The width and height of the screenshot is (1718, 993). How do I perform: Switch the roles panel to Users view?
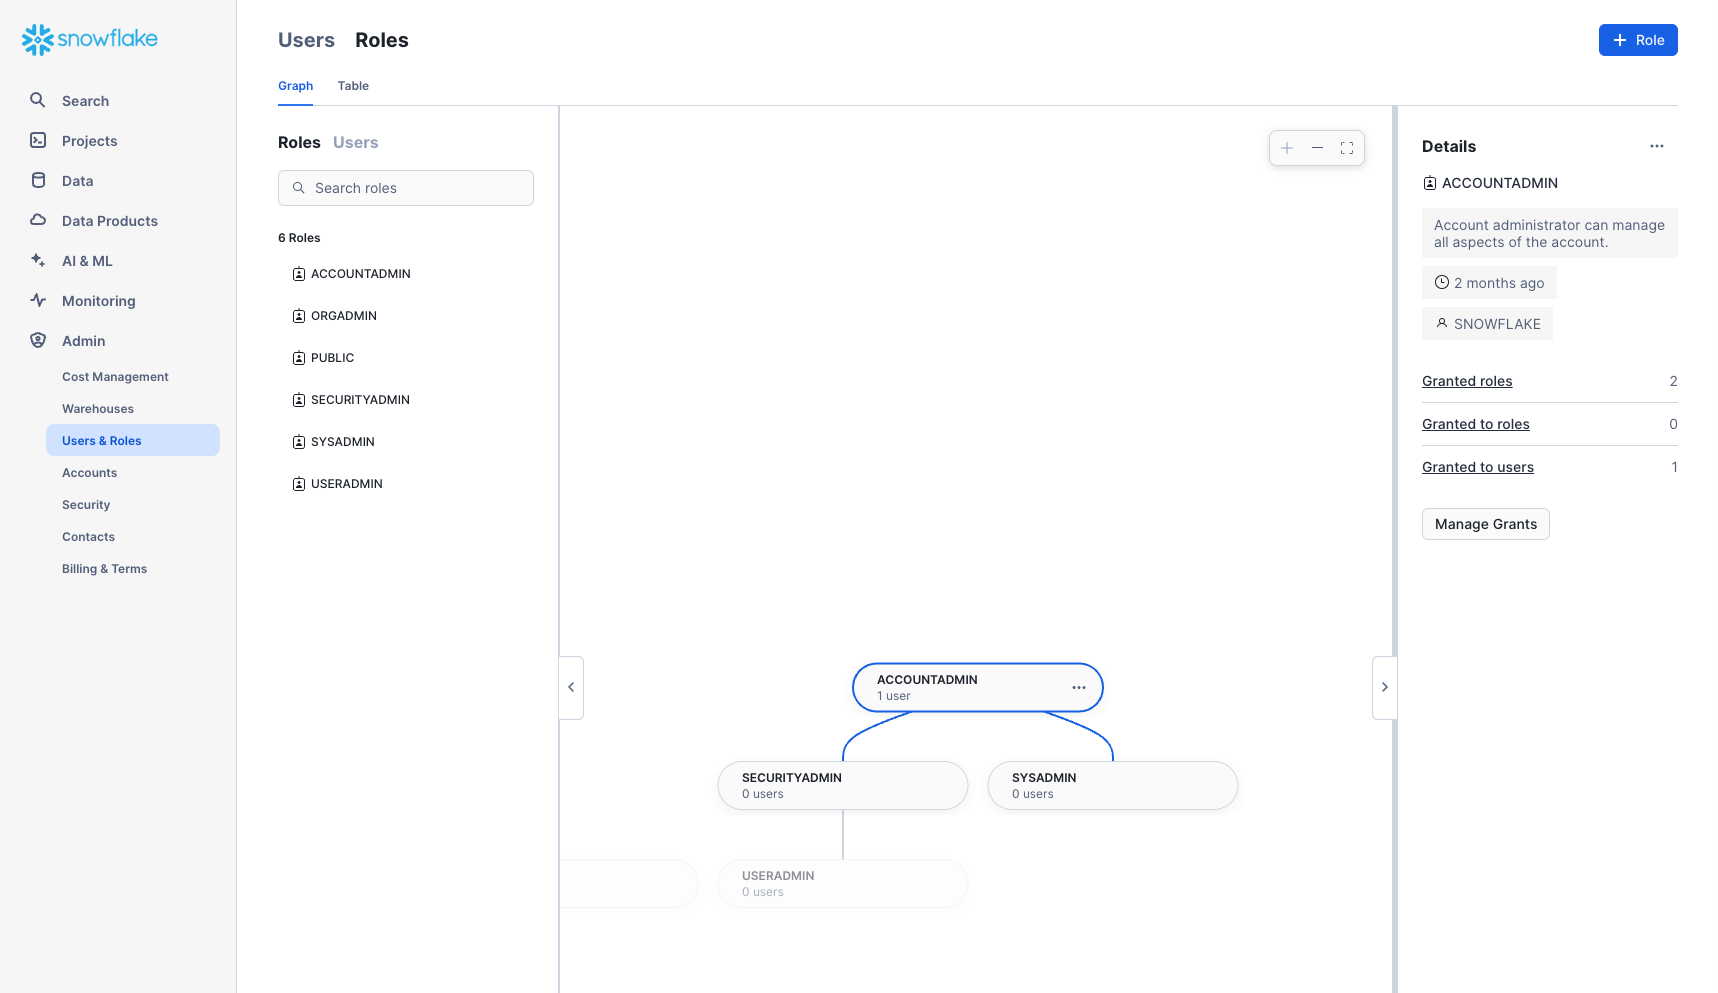[x=355, y=142]
